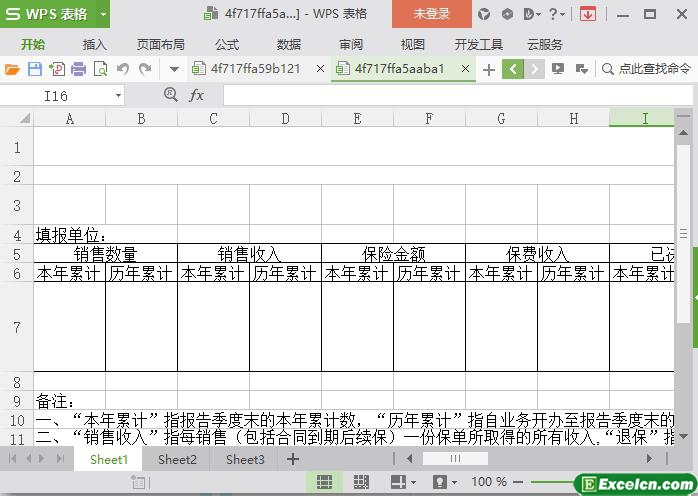This screenshot has width=698, height=496.
Task: Click the 填报单位 cell
Action: 69,235
